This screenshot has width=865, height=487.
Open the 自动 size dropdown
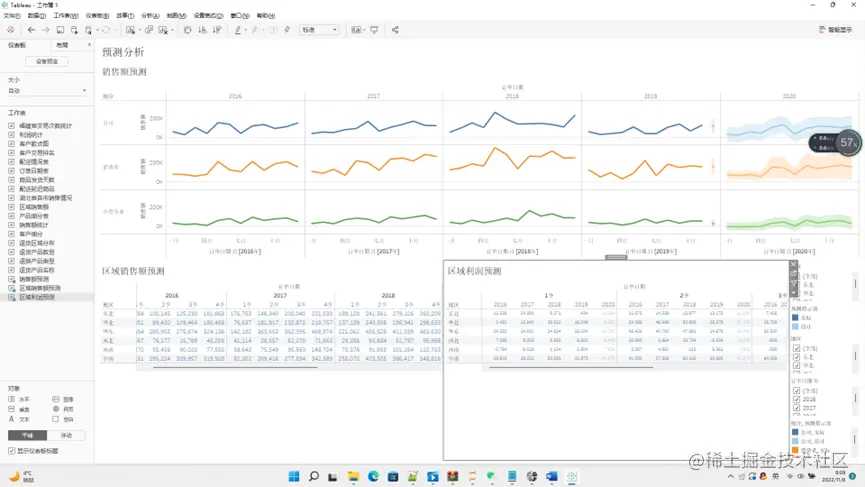point(47,90)
